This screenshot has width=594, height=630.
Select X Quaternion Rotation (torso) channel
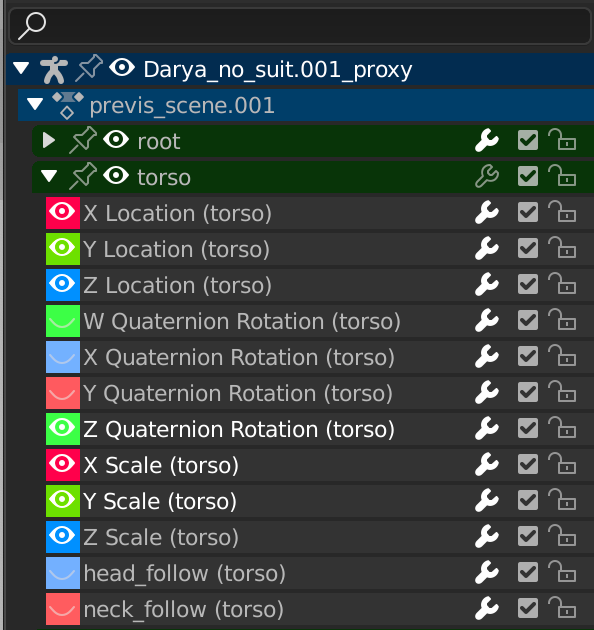(x=239, y=358)
